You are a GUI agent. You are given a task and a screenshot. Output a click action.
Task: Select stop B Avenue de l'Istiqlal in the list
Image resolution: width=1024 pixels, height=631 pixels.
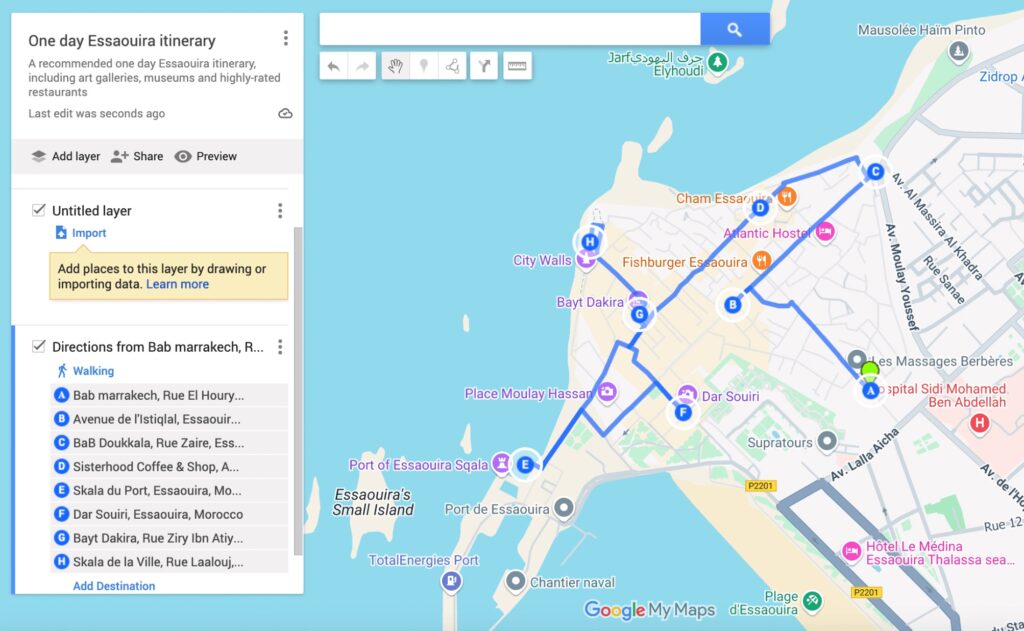[169, 419]
